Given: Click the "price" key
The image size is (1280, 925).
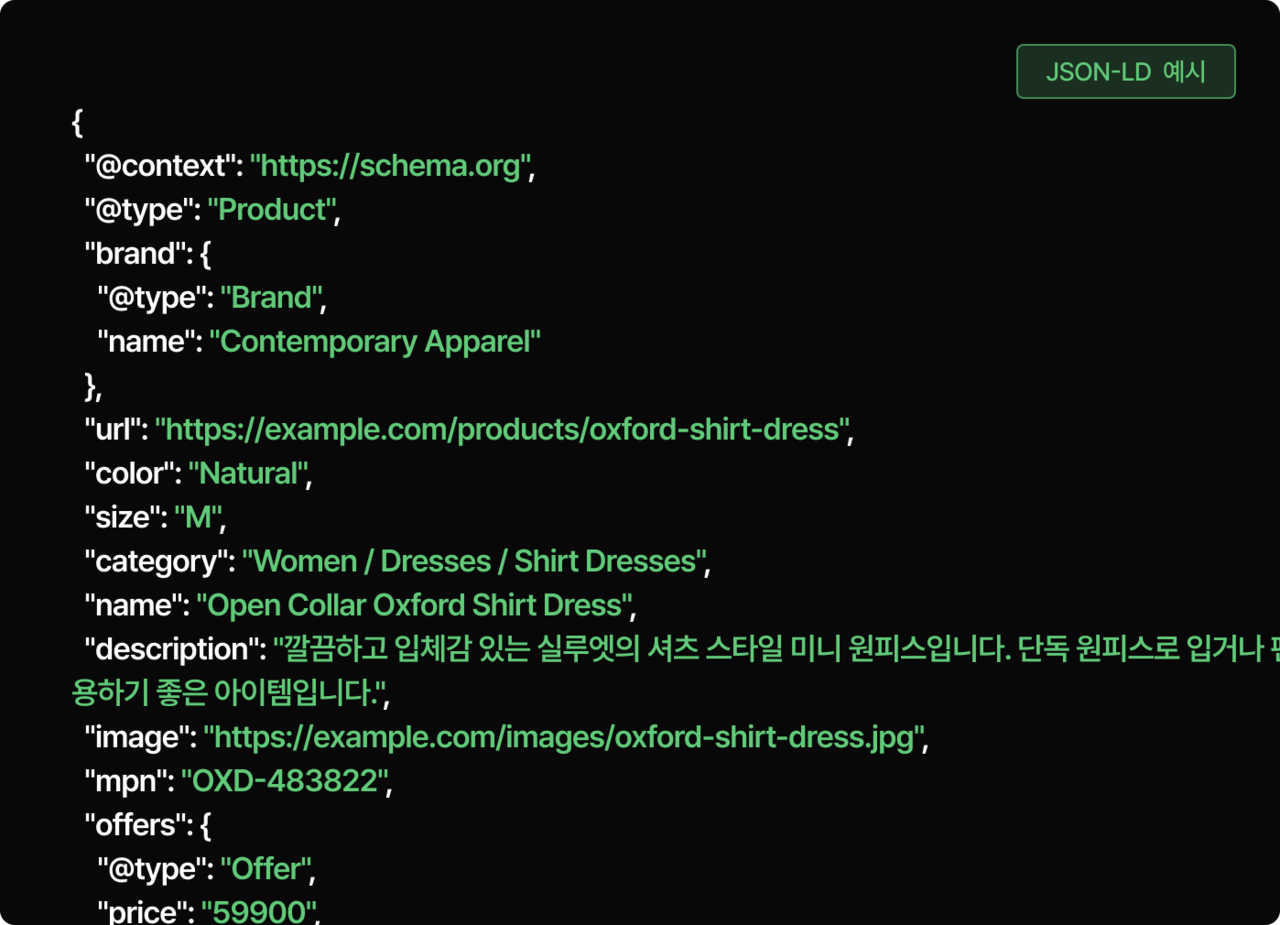Looking at the screenshot, I should pyautogui.click(x=143, y=912).
